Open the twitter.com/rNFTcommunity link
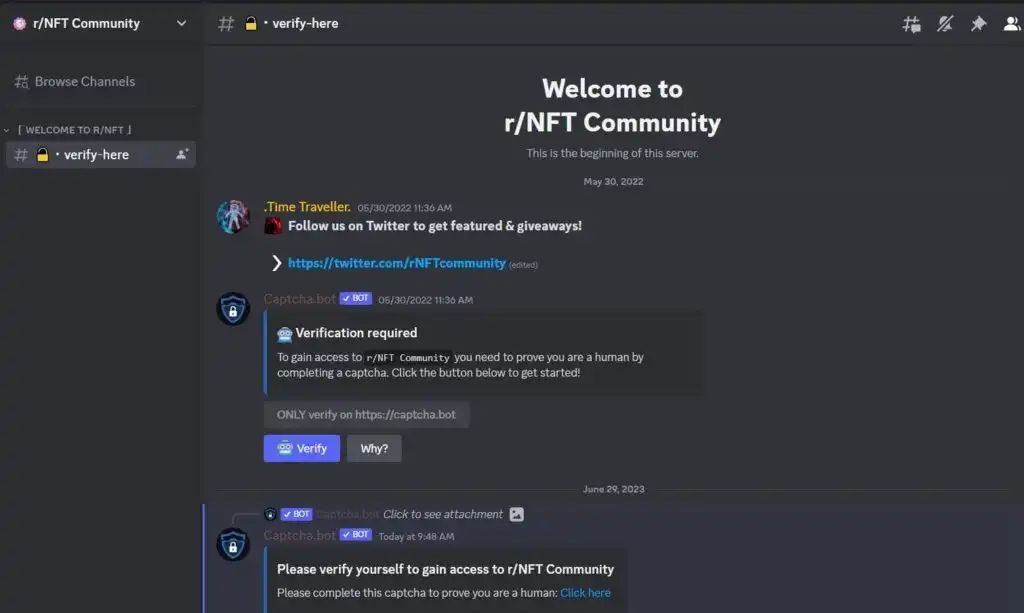The image size is (1024, 613). click(x=396, y=262)
